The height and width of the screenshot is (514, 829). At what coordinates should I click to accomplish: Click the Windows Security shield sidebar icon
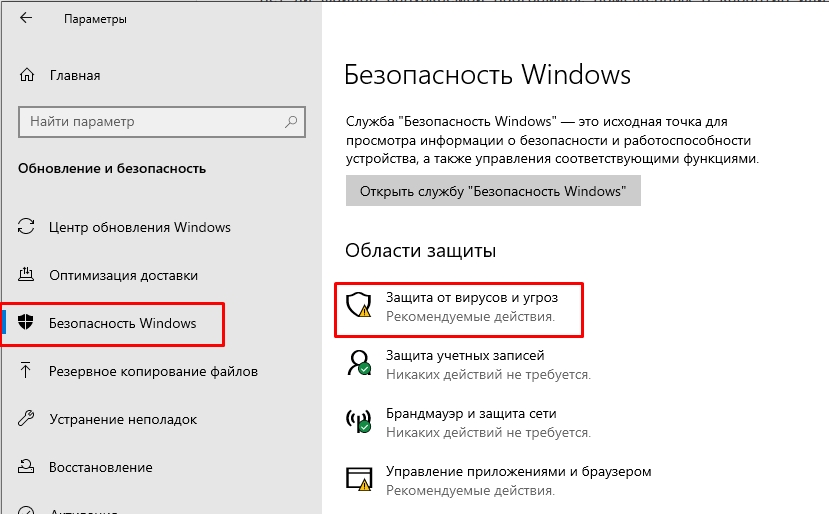click(27, 323)
